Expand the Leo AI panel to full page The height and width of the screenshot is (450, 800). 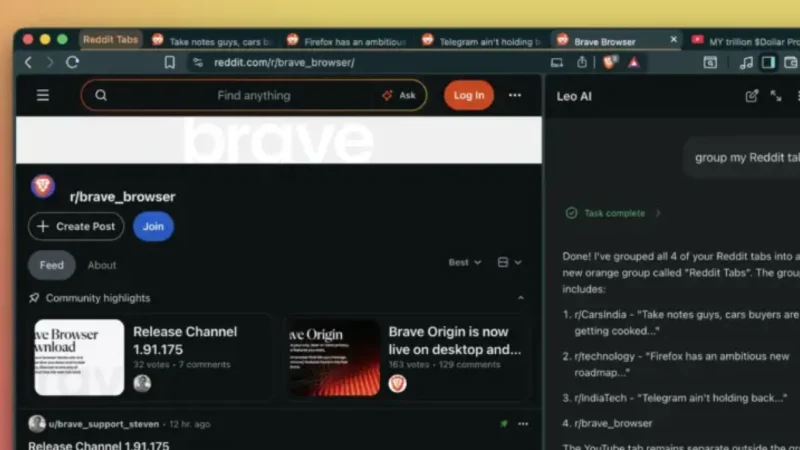[x=776, y=95]
